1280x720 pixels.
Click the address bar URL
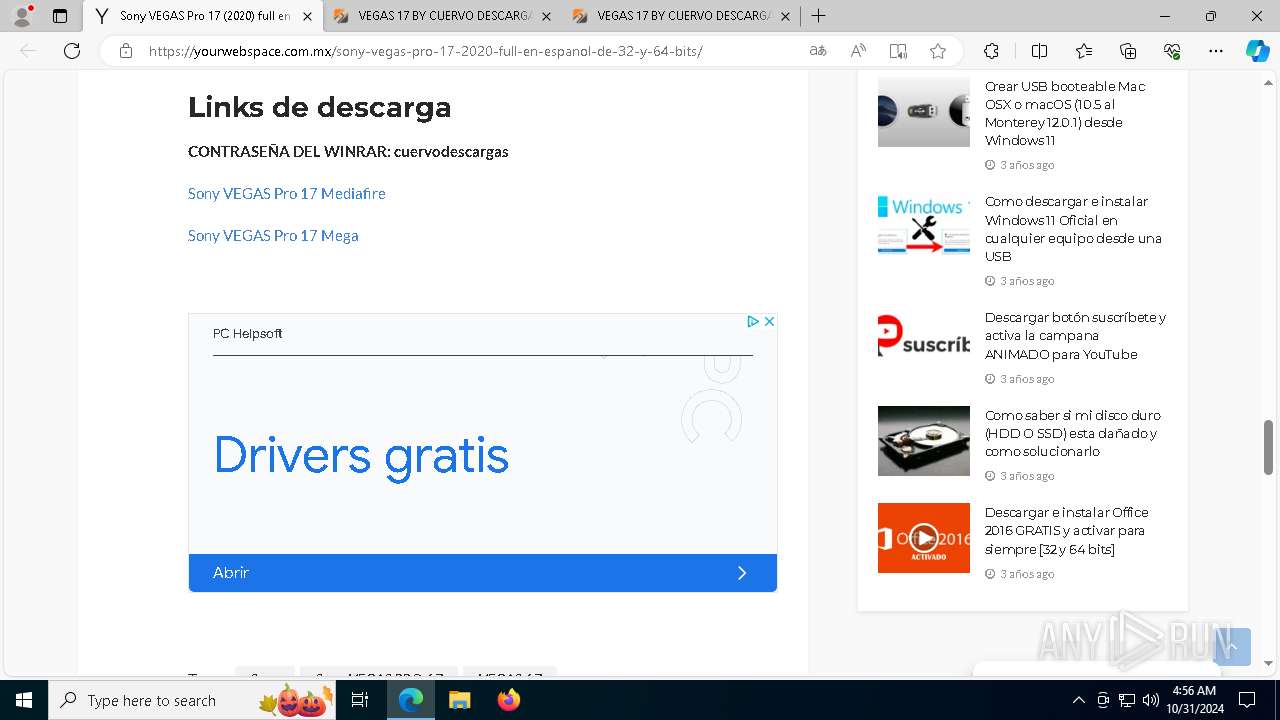point(425,51)
